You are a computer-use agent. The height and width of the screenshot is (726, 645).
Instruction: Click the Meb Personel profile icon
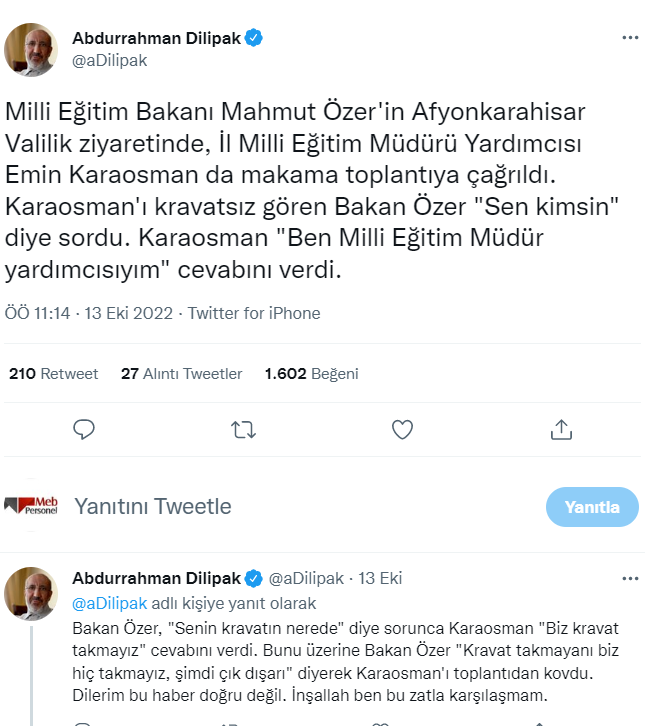31,506
